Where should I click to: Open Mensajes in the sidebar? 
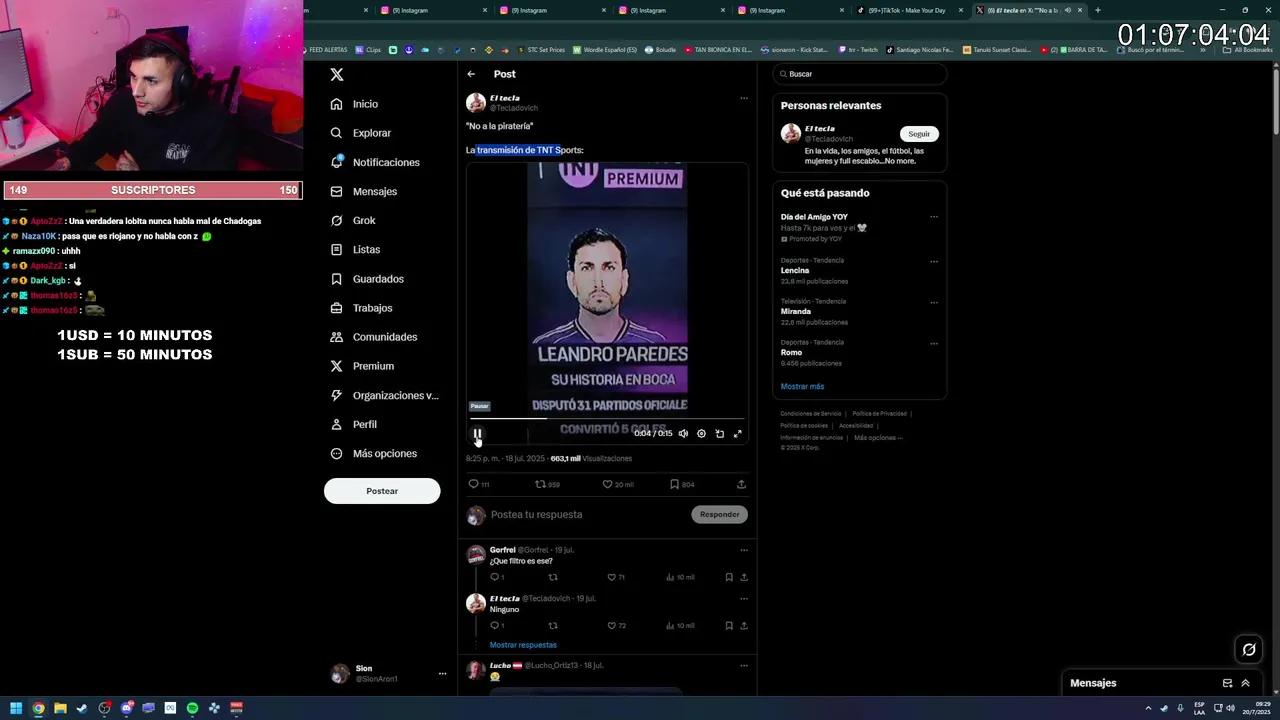(x=363, y=191)
